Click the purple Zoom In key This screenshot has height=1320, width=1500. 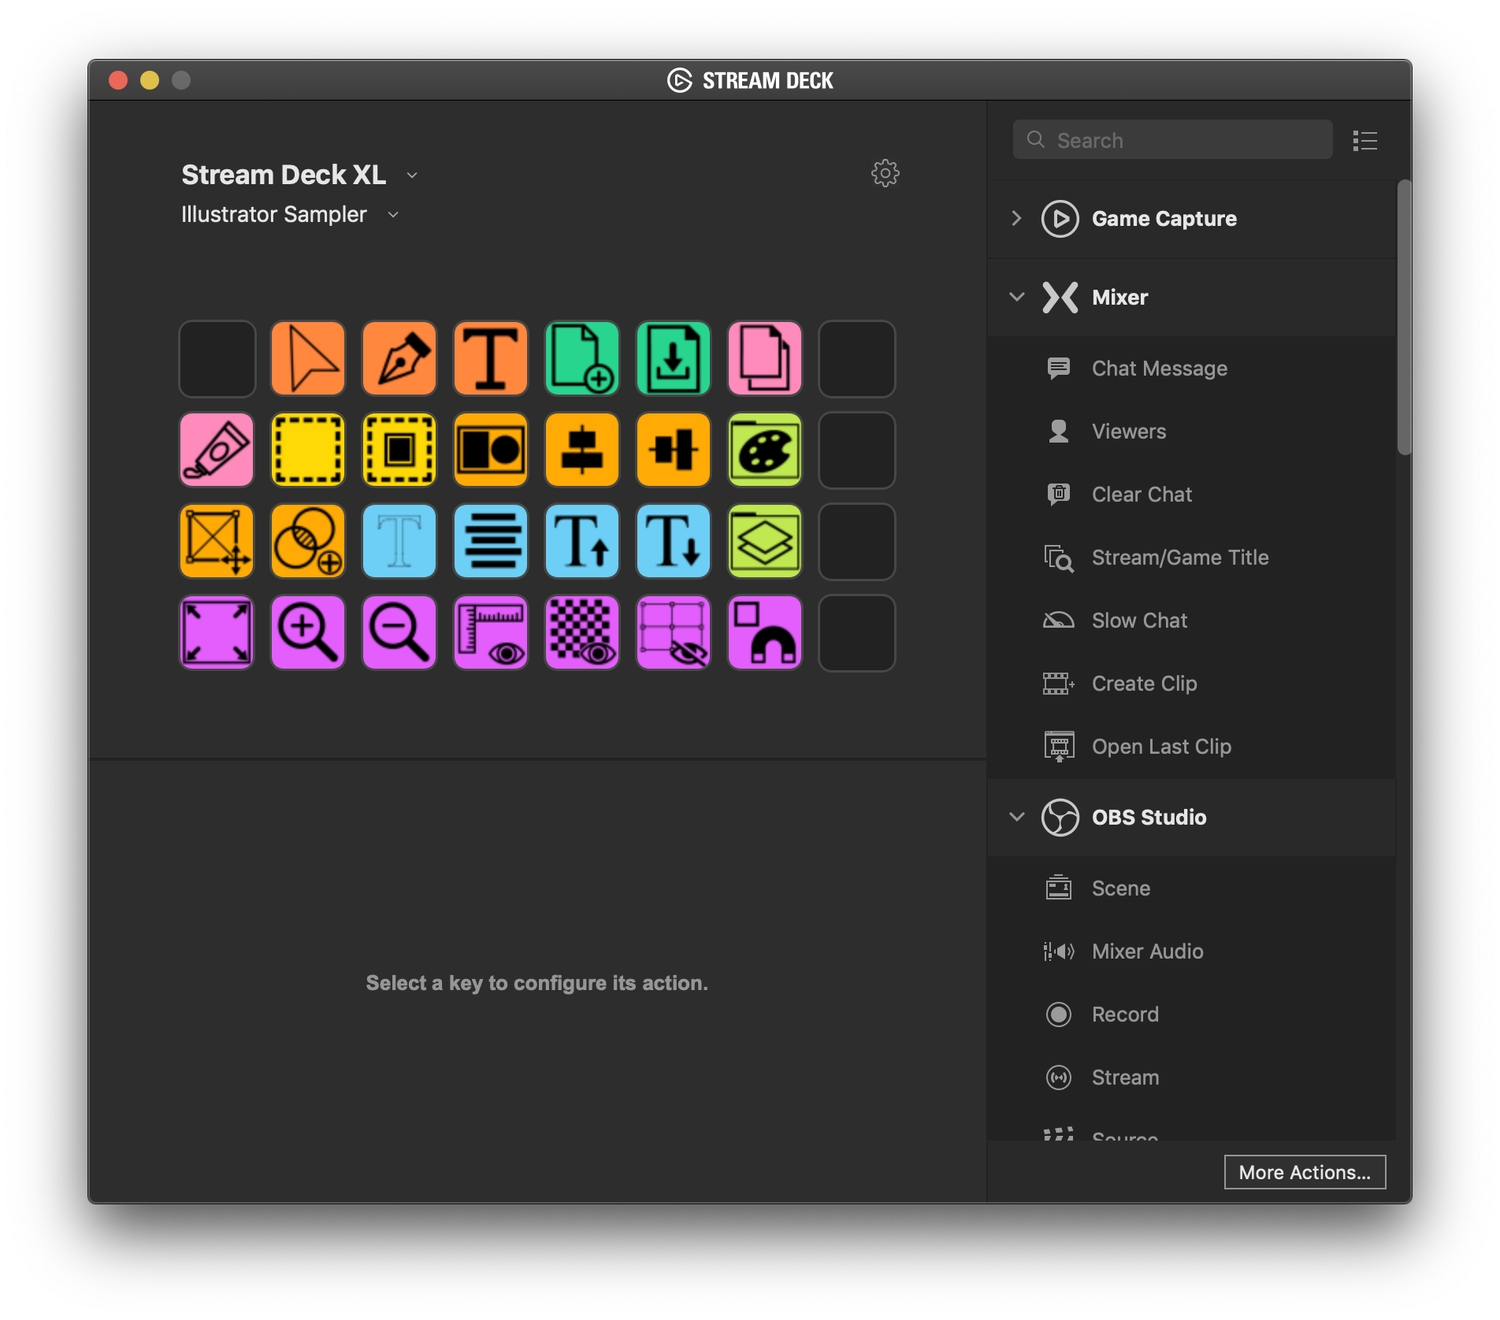tap(308, 633)
